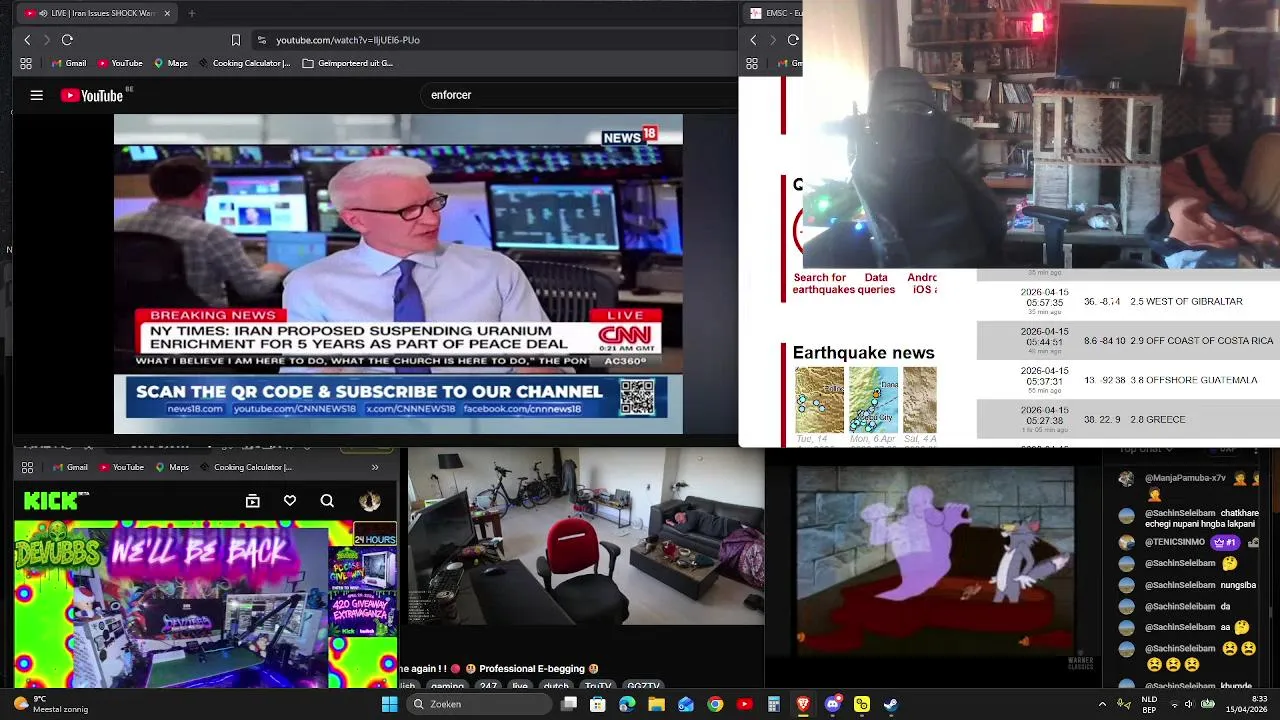Select 'OFF COAST OF COSTA RICA' earthquake row
The height and width of the screenshot is (720, 1280).
(1128, 340)
